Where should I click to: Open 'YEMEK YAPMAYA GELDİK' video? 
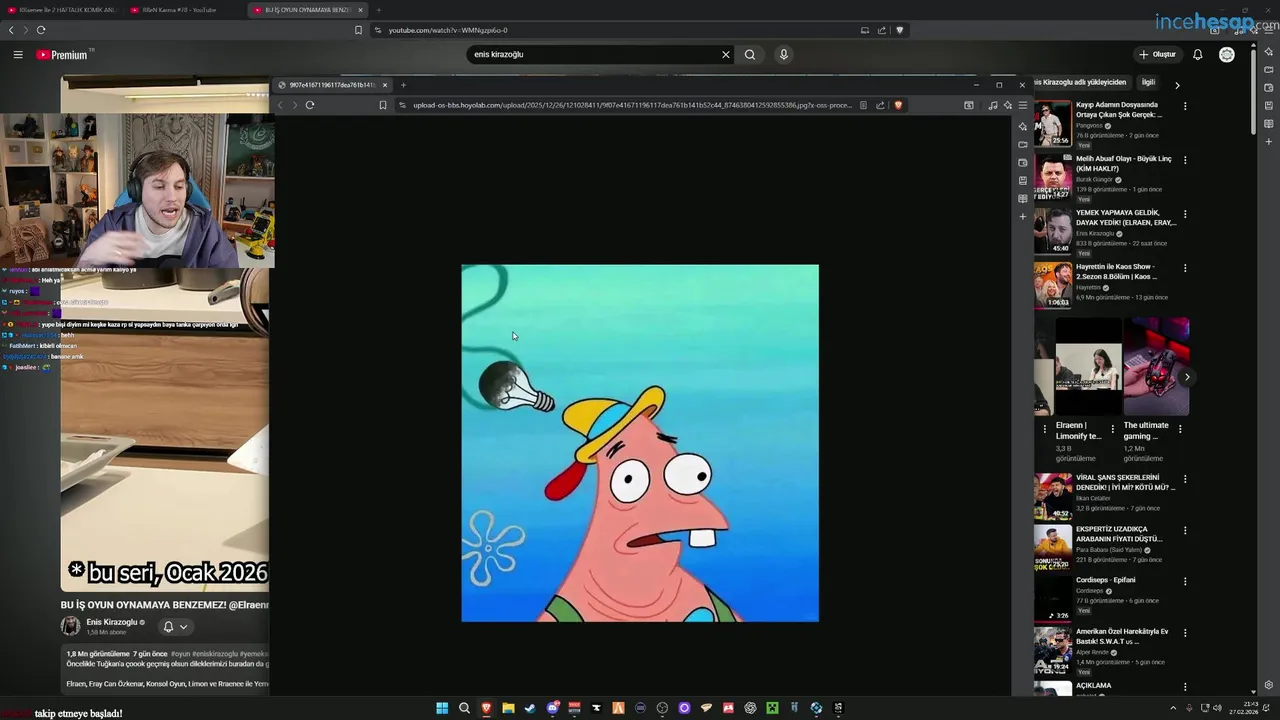1126,217
